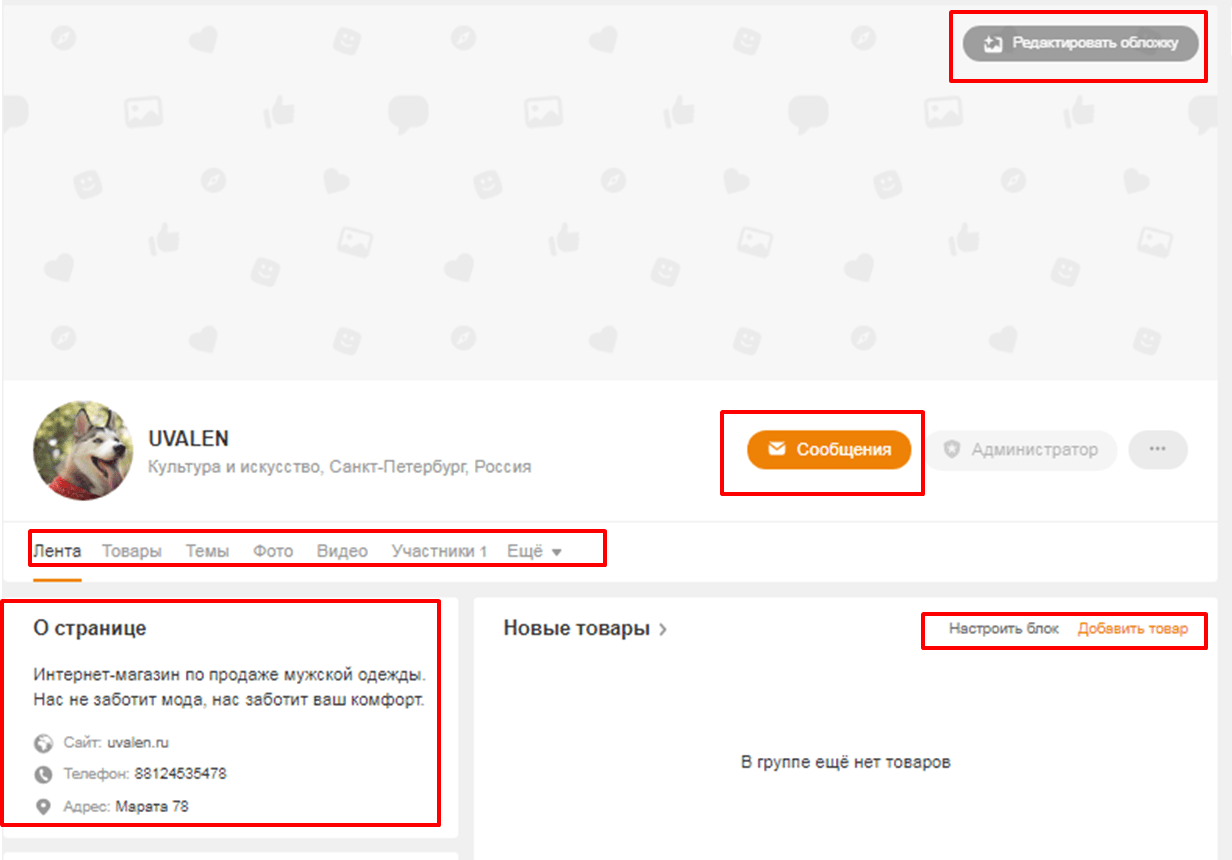Viewport: 1232px width, 860px height.
Task: Open the Фото tab
Action: (273, 551)
